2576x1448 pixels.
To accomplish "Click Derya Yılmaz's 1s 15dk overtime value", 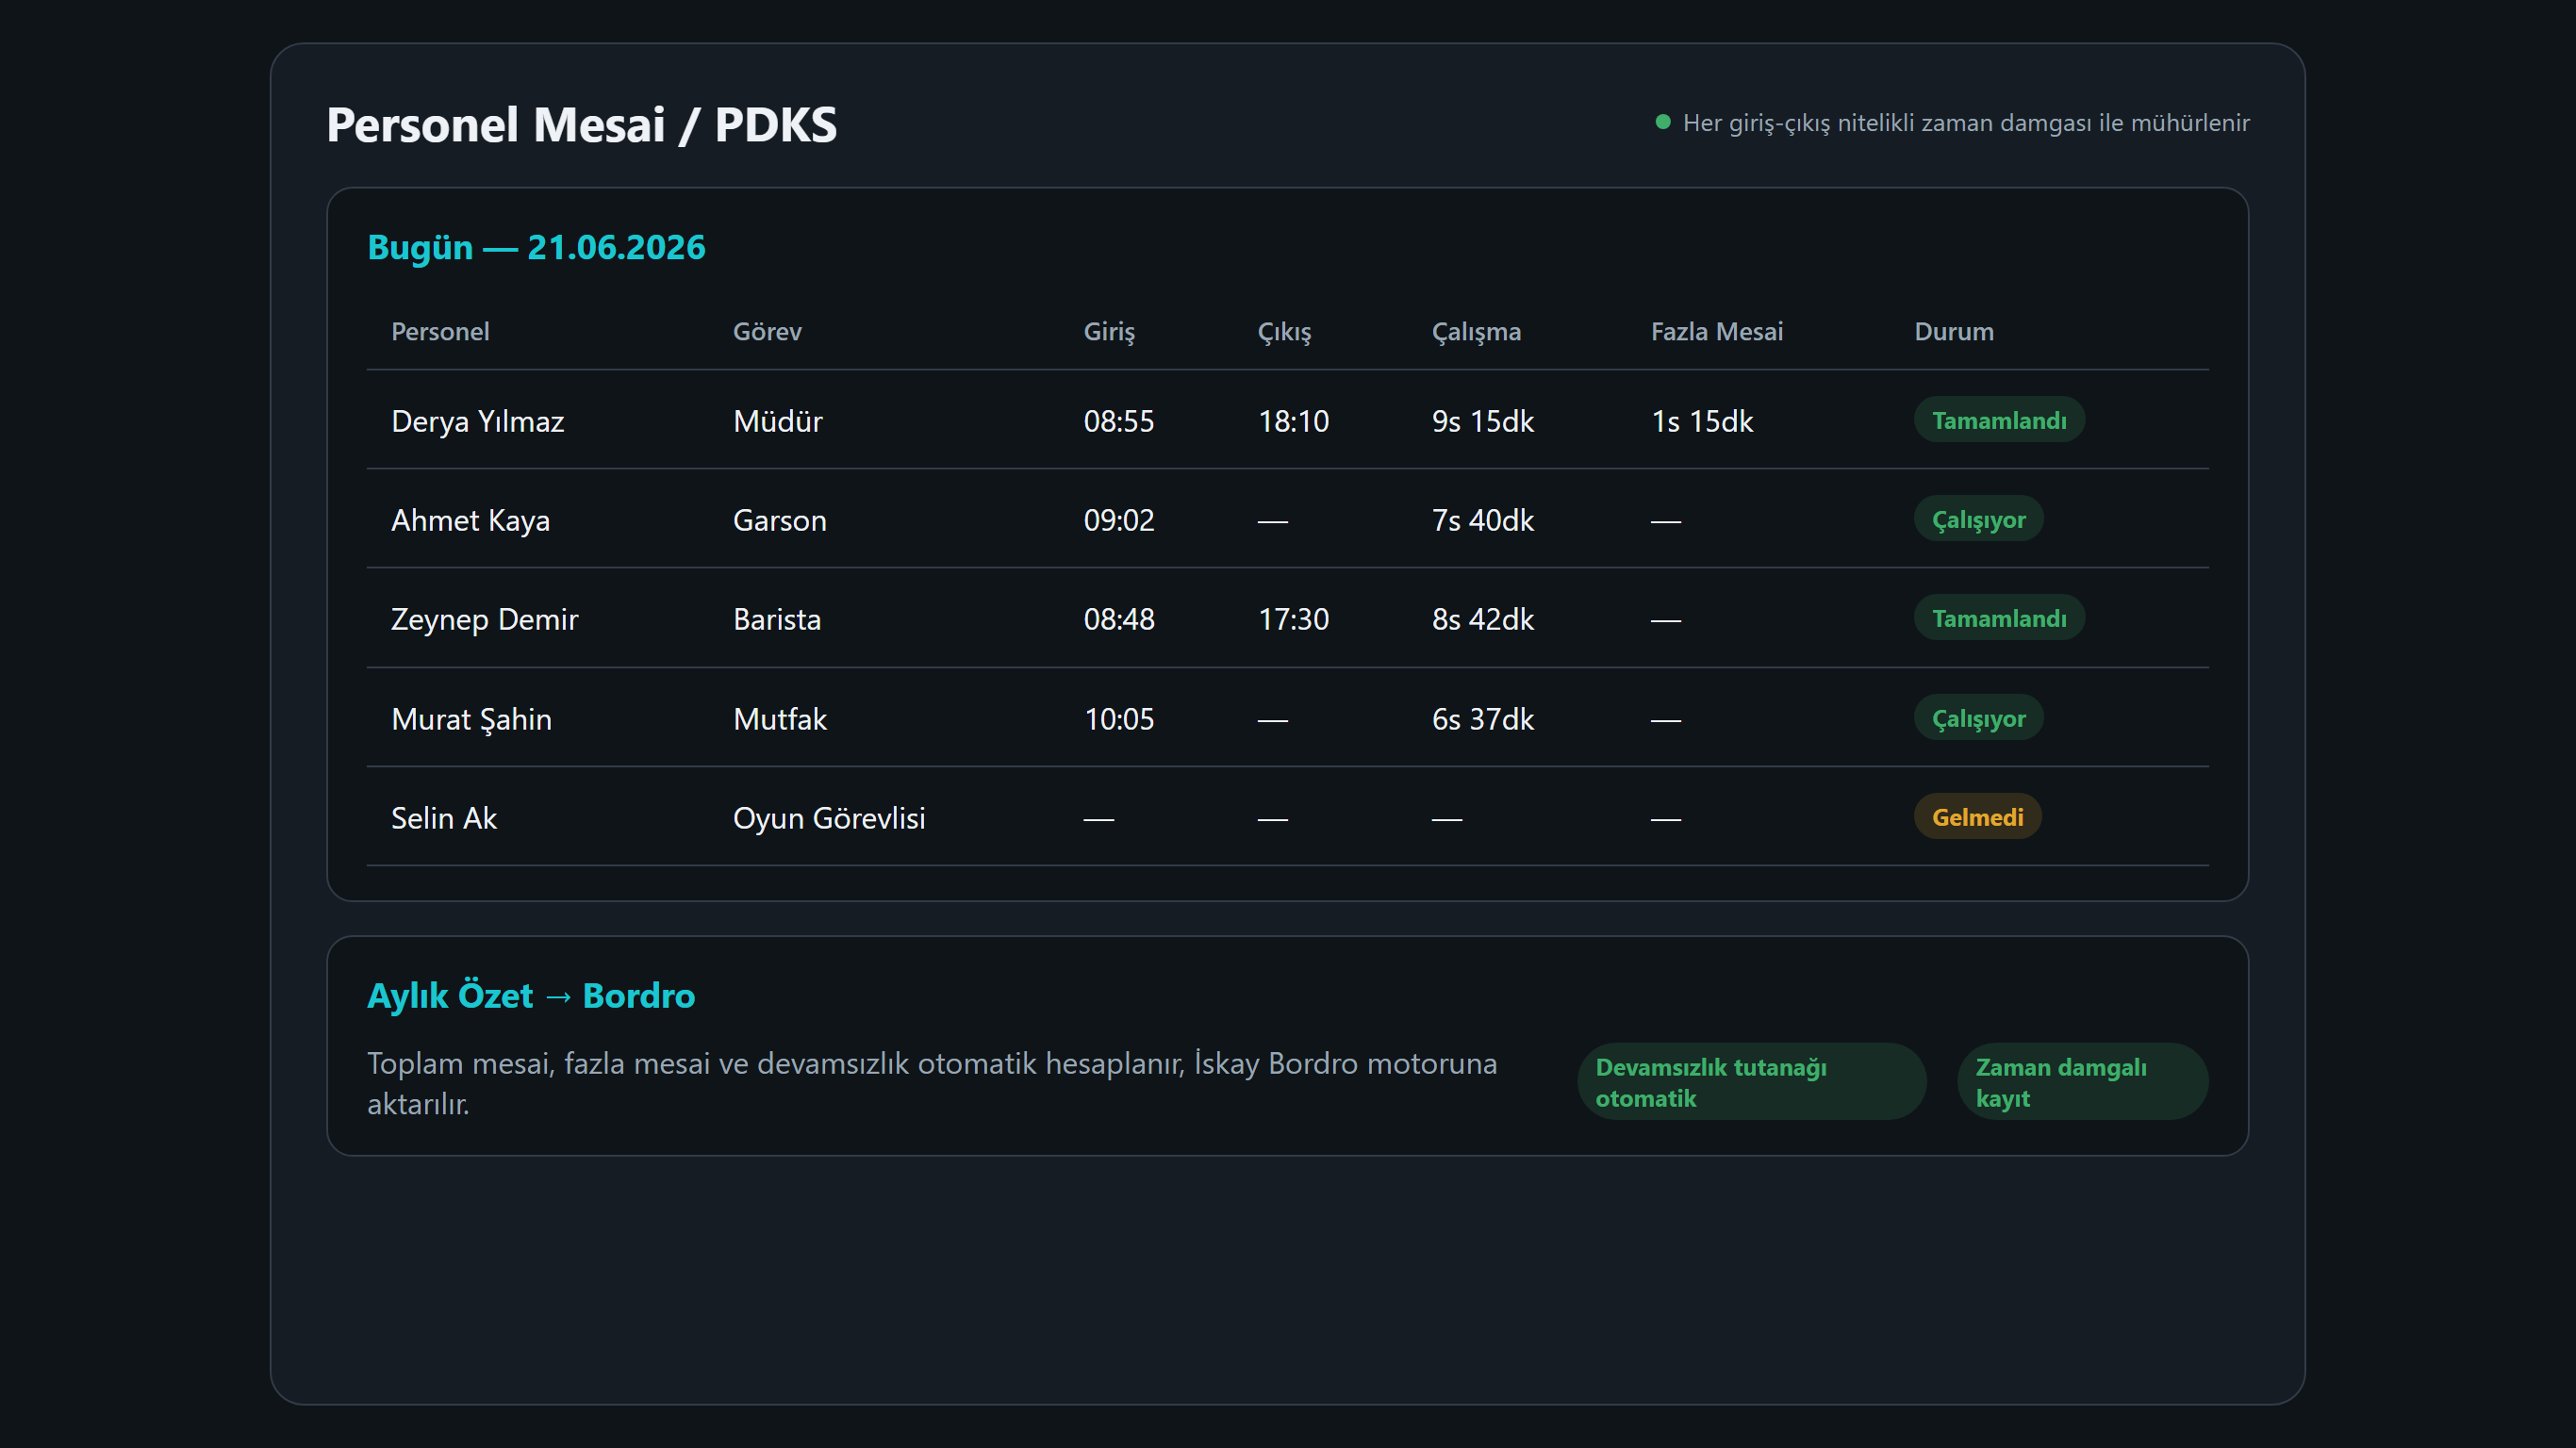I will click(1702, 421).
